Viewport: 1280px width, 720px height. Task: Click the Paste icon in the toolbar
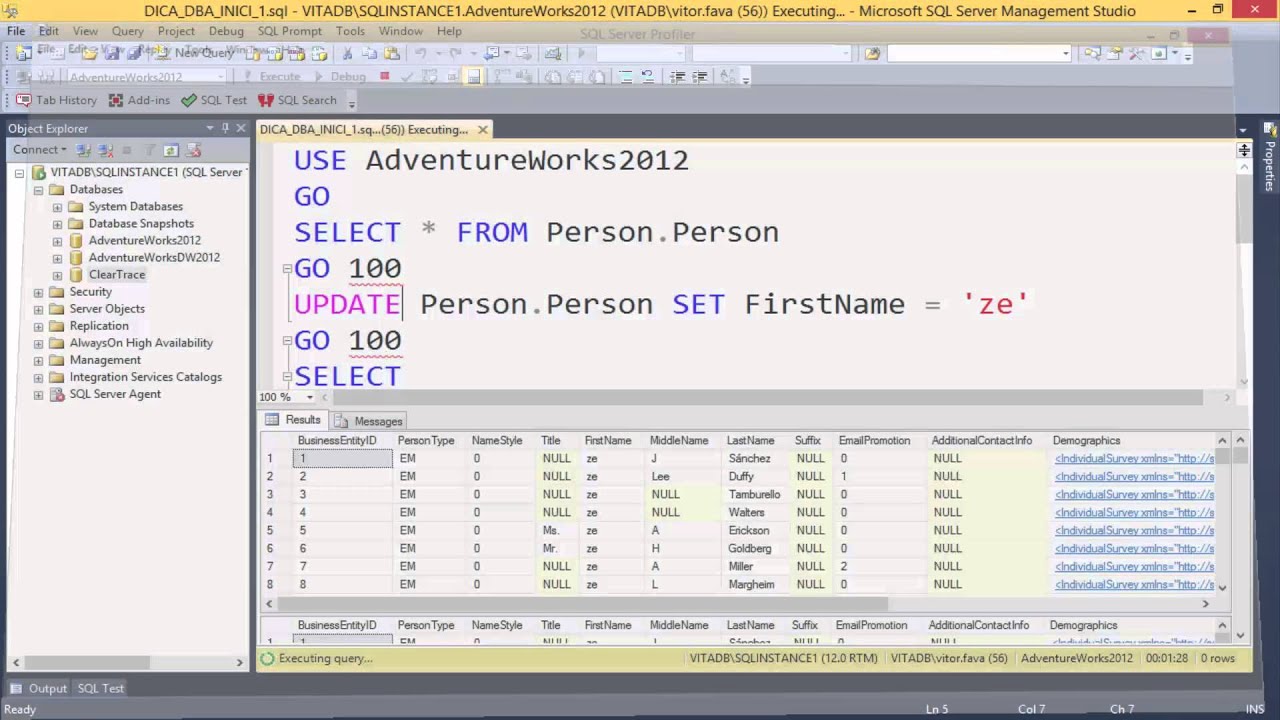pyautogui.click(x=391, y=53)
